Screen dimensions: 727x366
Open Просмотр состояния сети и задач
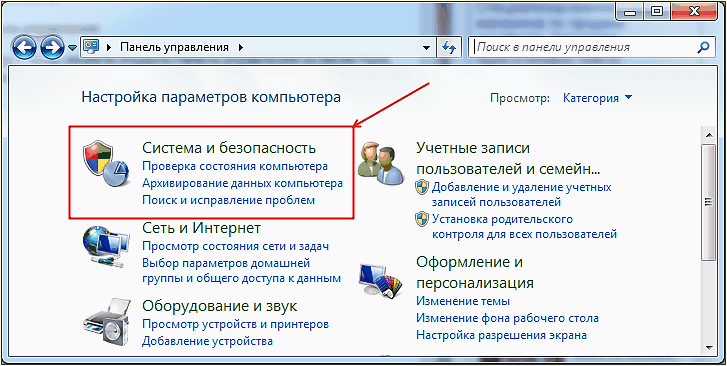pyautogui.click(x=235, y=246)
